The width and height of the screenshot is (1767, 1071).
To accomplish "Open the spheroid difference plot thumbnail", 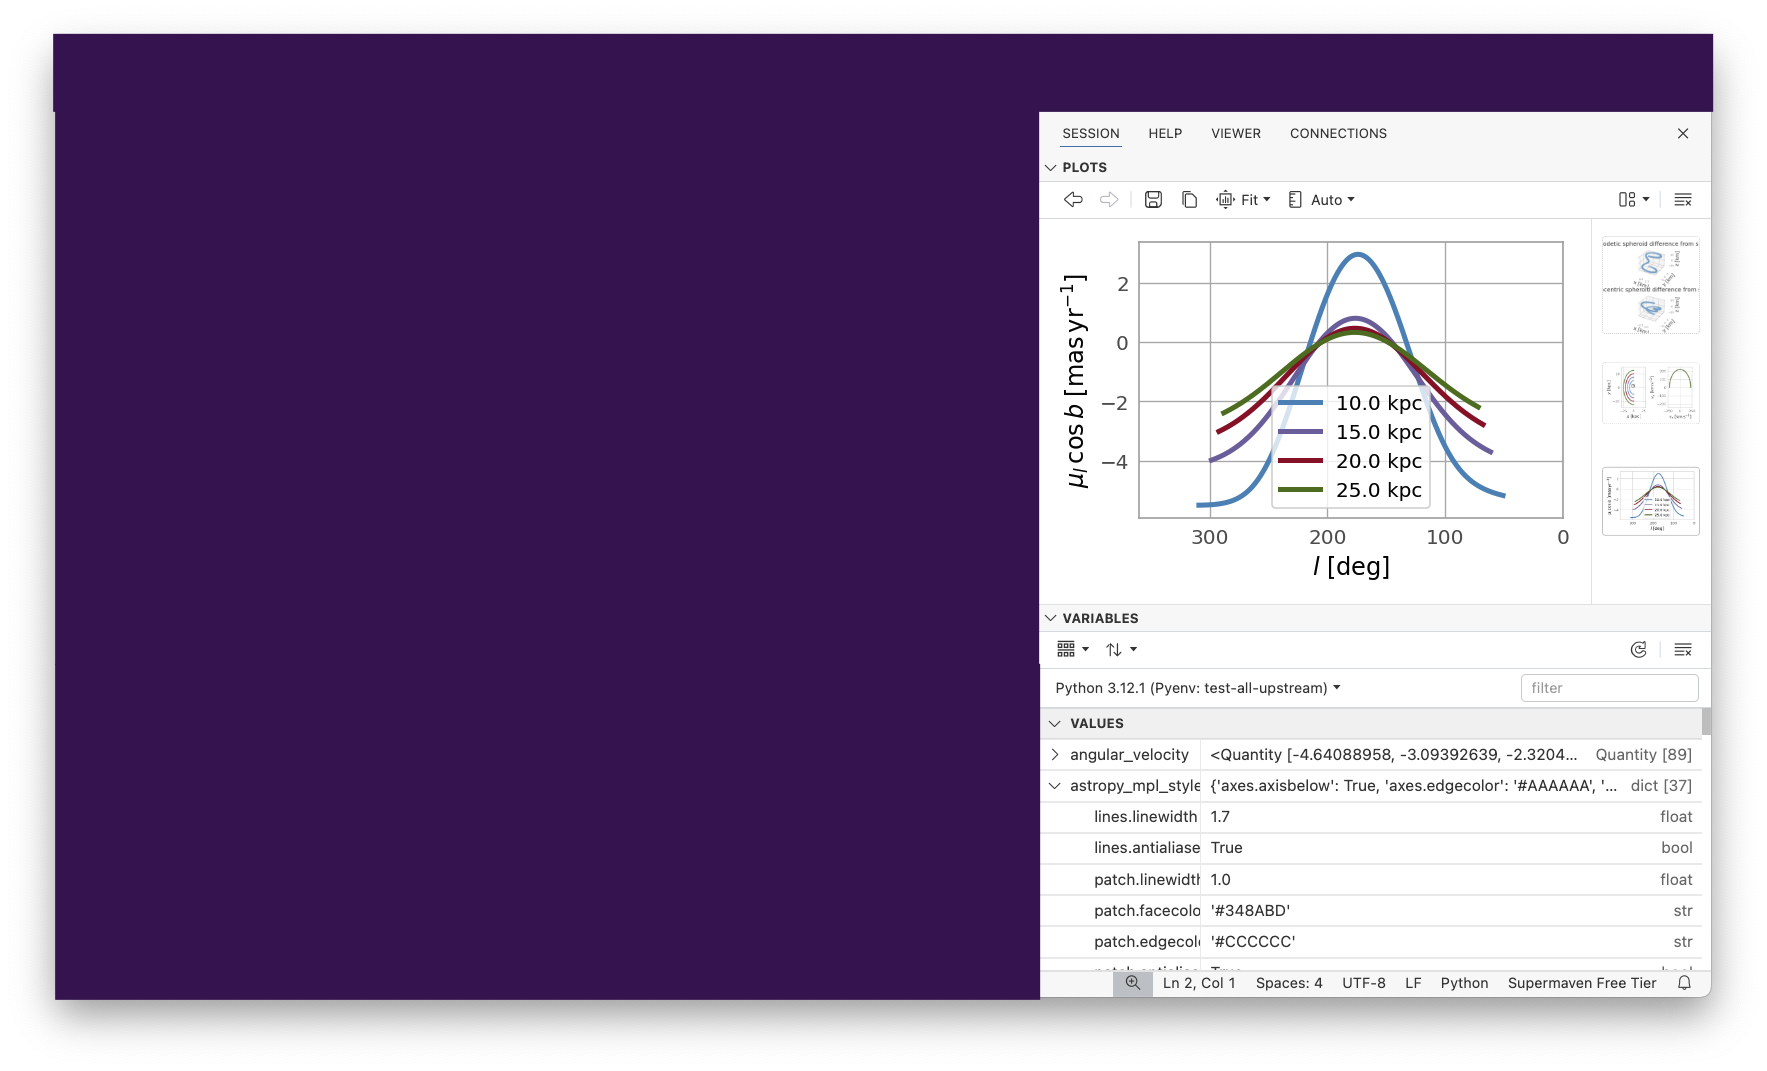I will pyautogui.click(x=1650, y=286).
